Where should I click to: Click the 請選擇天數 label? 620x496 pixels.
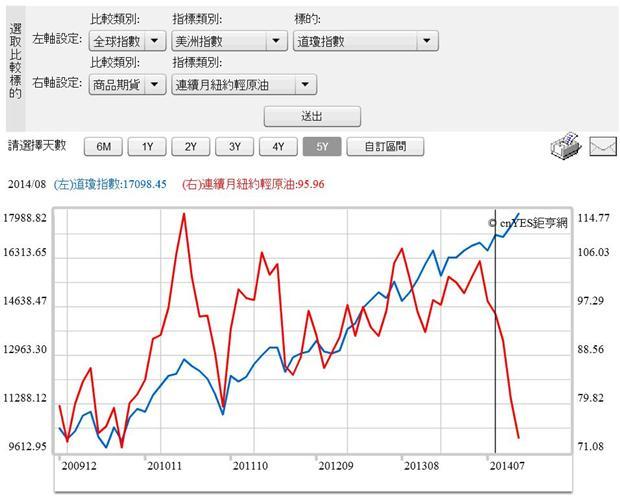(37, 145)
